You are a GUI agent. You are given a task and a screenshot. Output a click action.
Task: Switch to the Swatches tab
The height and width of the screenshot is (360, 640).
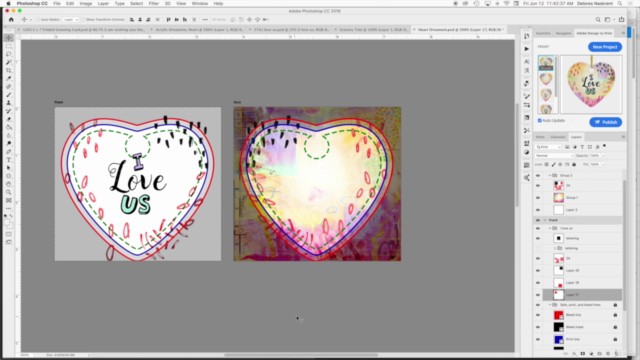point(543,33)
